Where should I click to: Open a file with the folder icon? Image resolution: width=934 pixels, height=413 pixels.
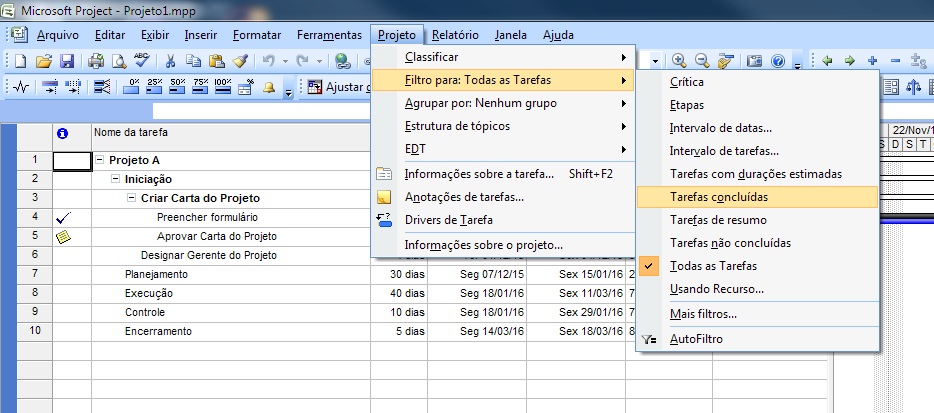coord(43,60)
